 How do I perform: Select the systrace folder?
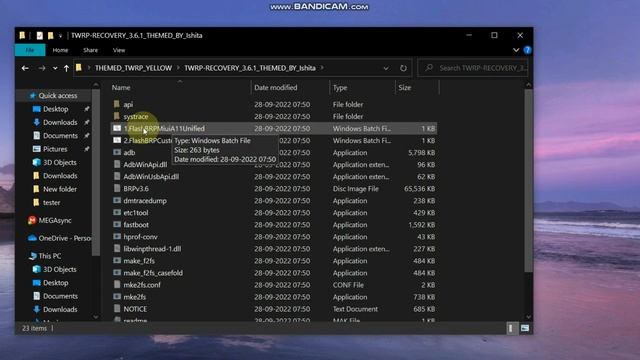click(136, 117)
